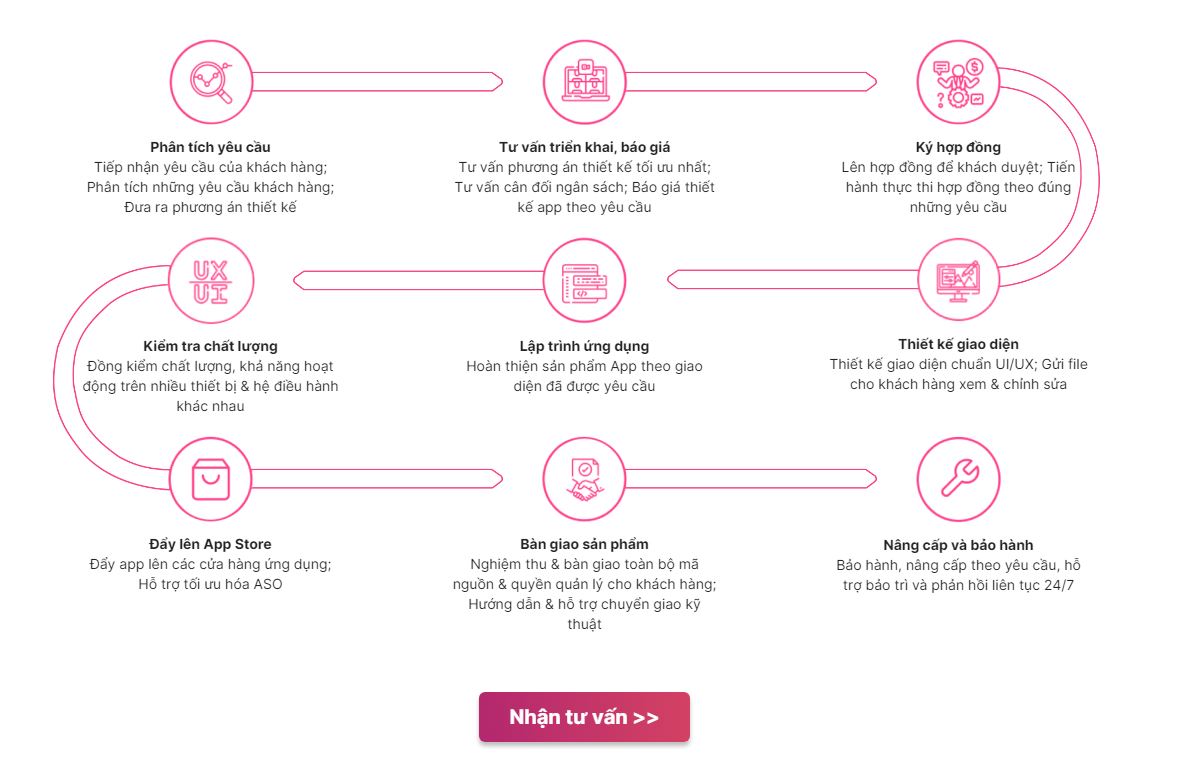Click the magnifier analysis icon for Phân tích yêu cầu
The image size is (1194, 762).
[211, 81]
